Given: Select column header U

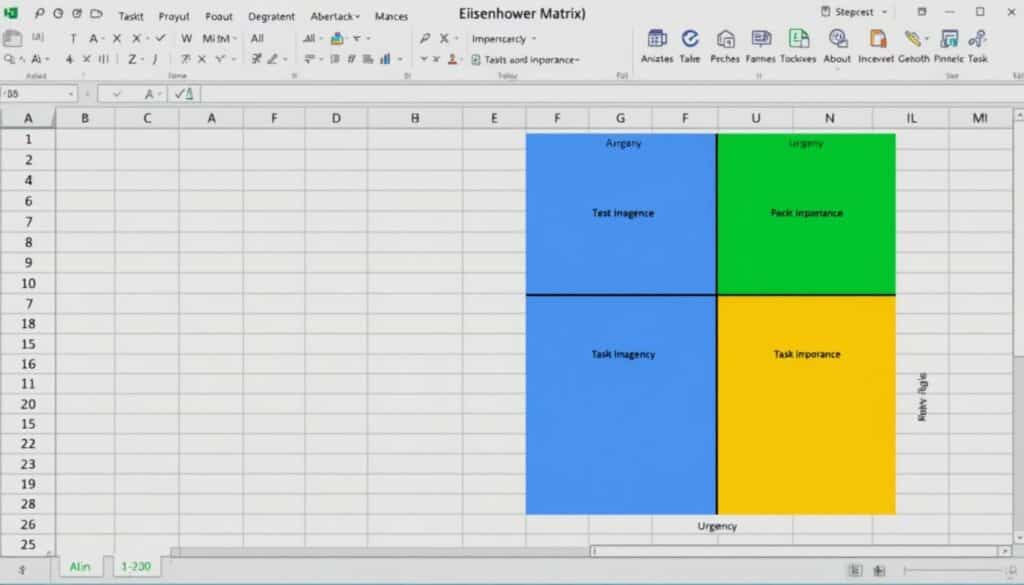Looking at the screenshot, I should [x=755, y=118].
